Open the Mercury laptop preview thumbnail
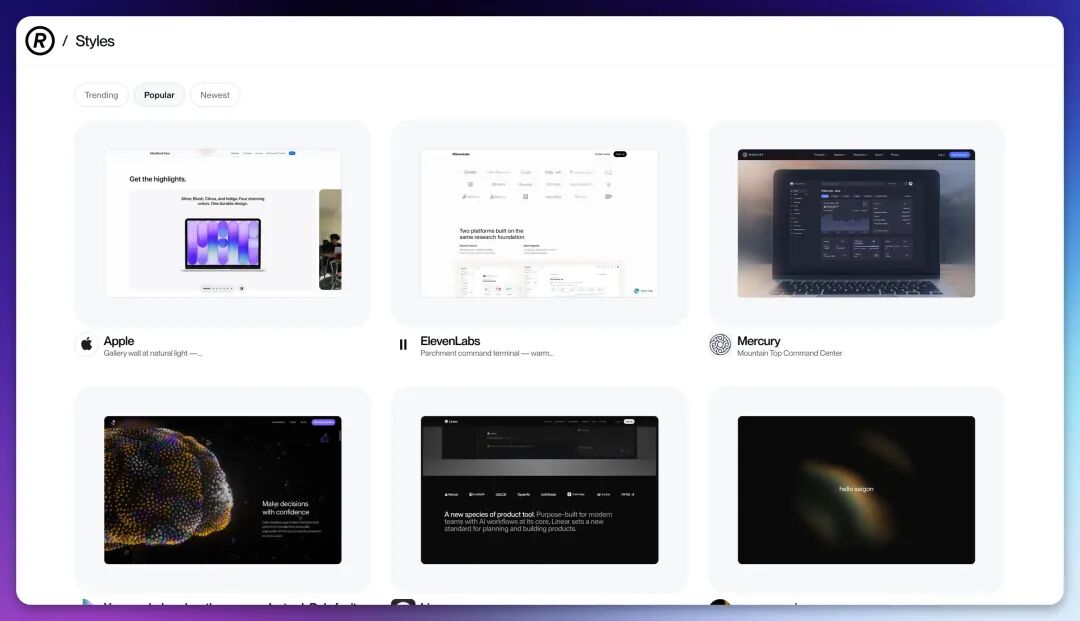The width and height of the screenshot is (1080, 621). coord(856,223)
